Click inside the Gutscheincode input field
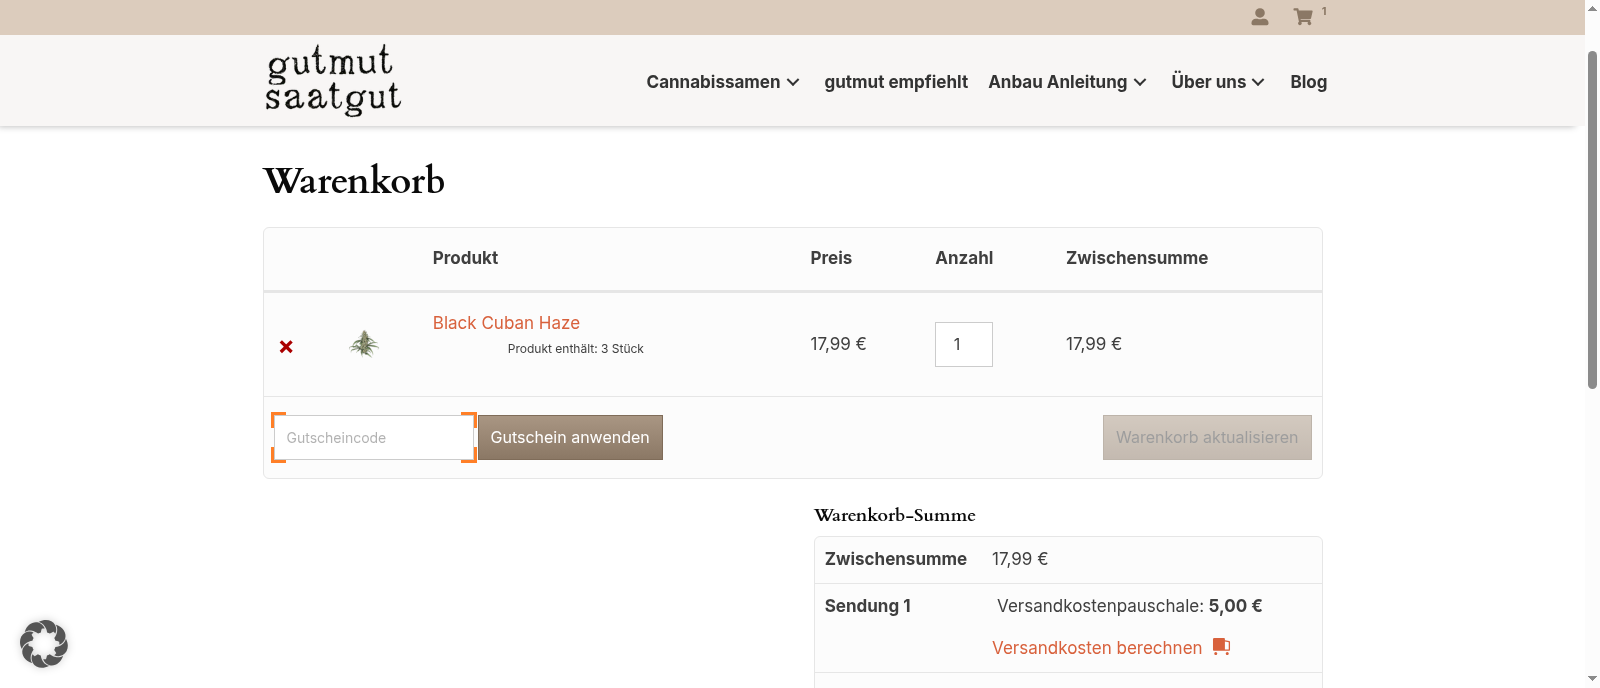This screenshot has height=688, width=1600. click(373, 437)
